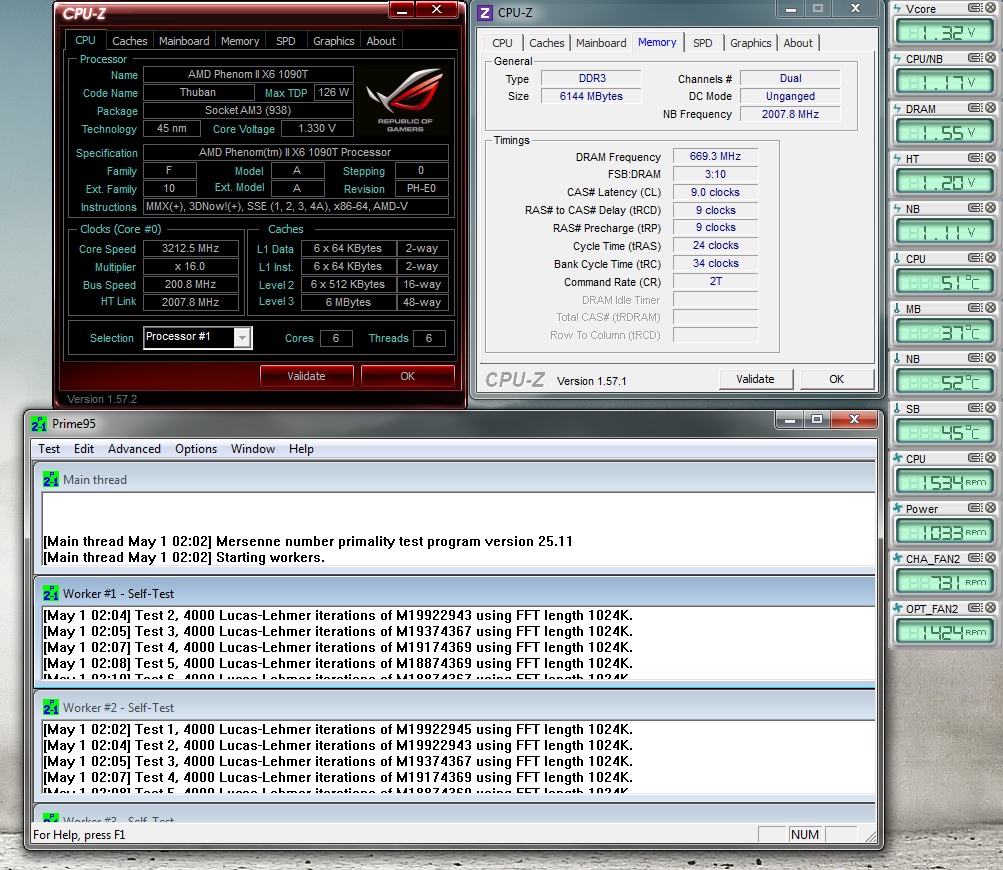Click the pin icon on the MB temperature widget
The height and width of the screenshot is (870, 1003).
point(975,308)
